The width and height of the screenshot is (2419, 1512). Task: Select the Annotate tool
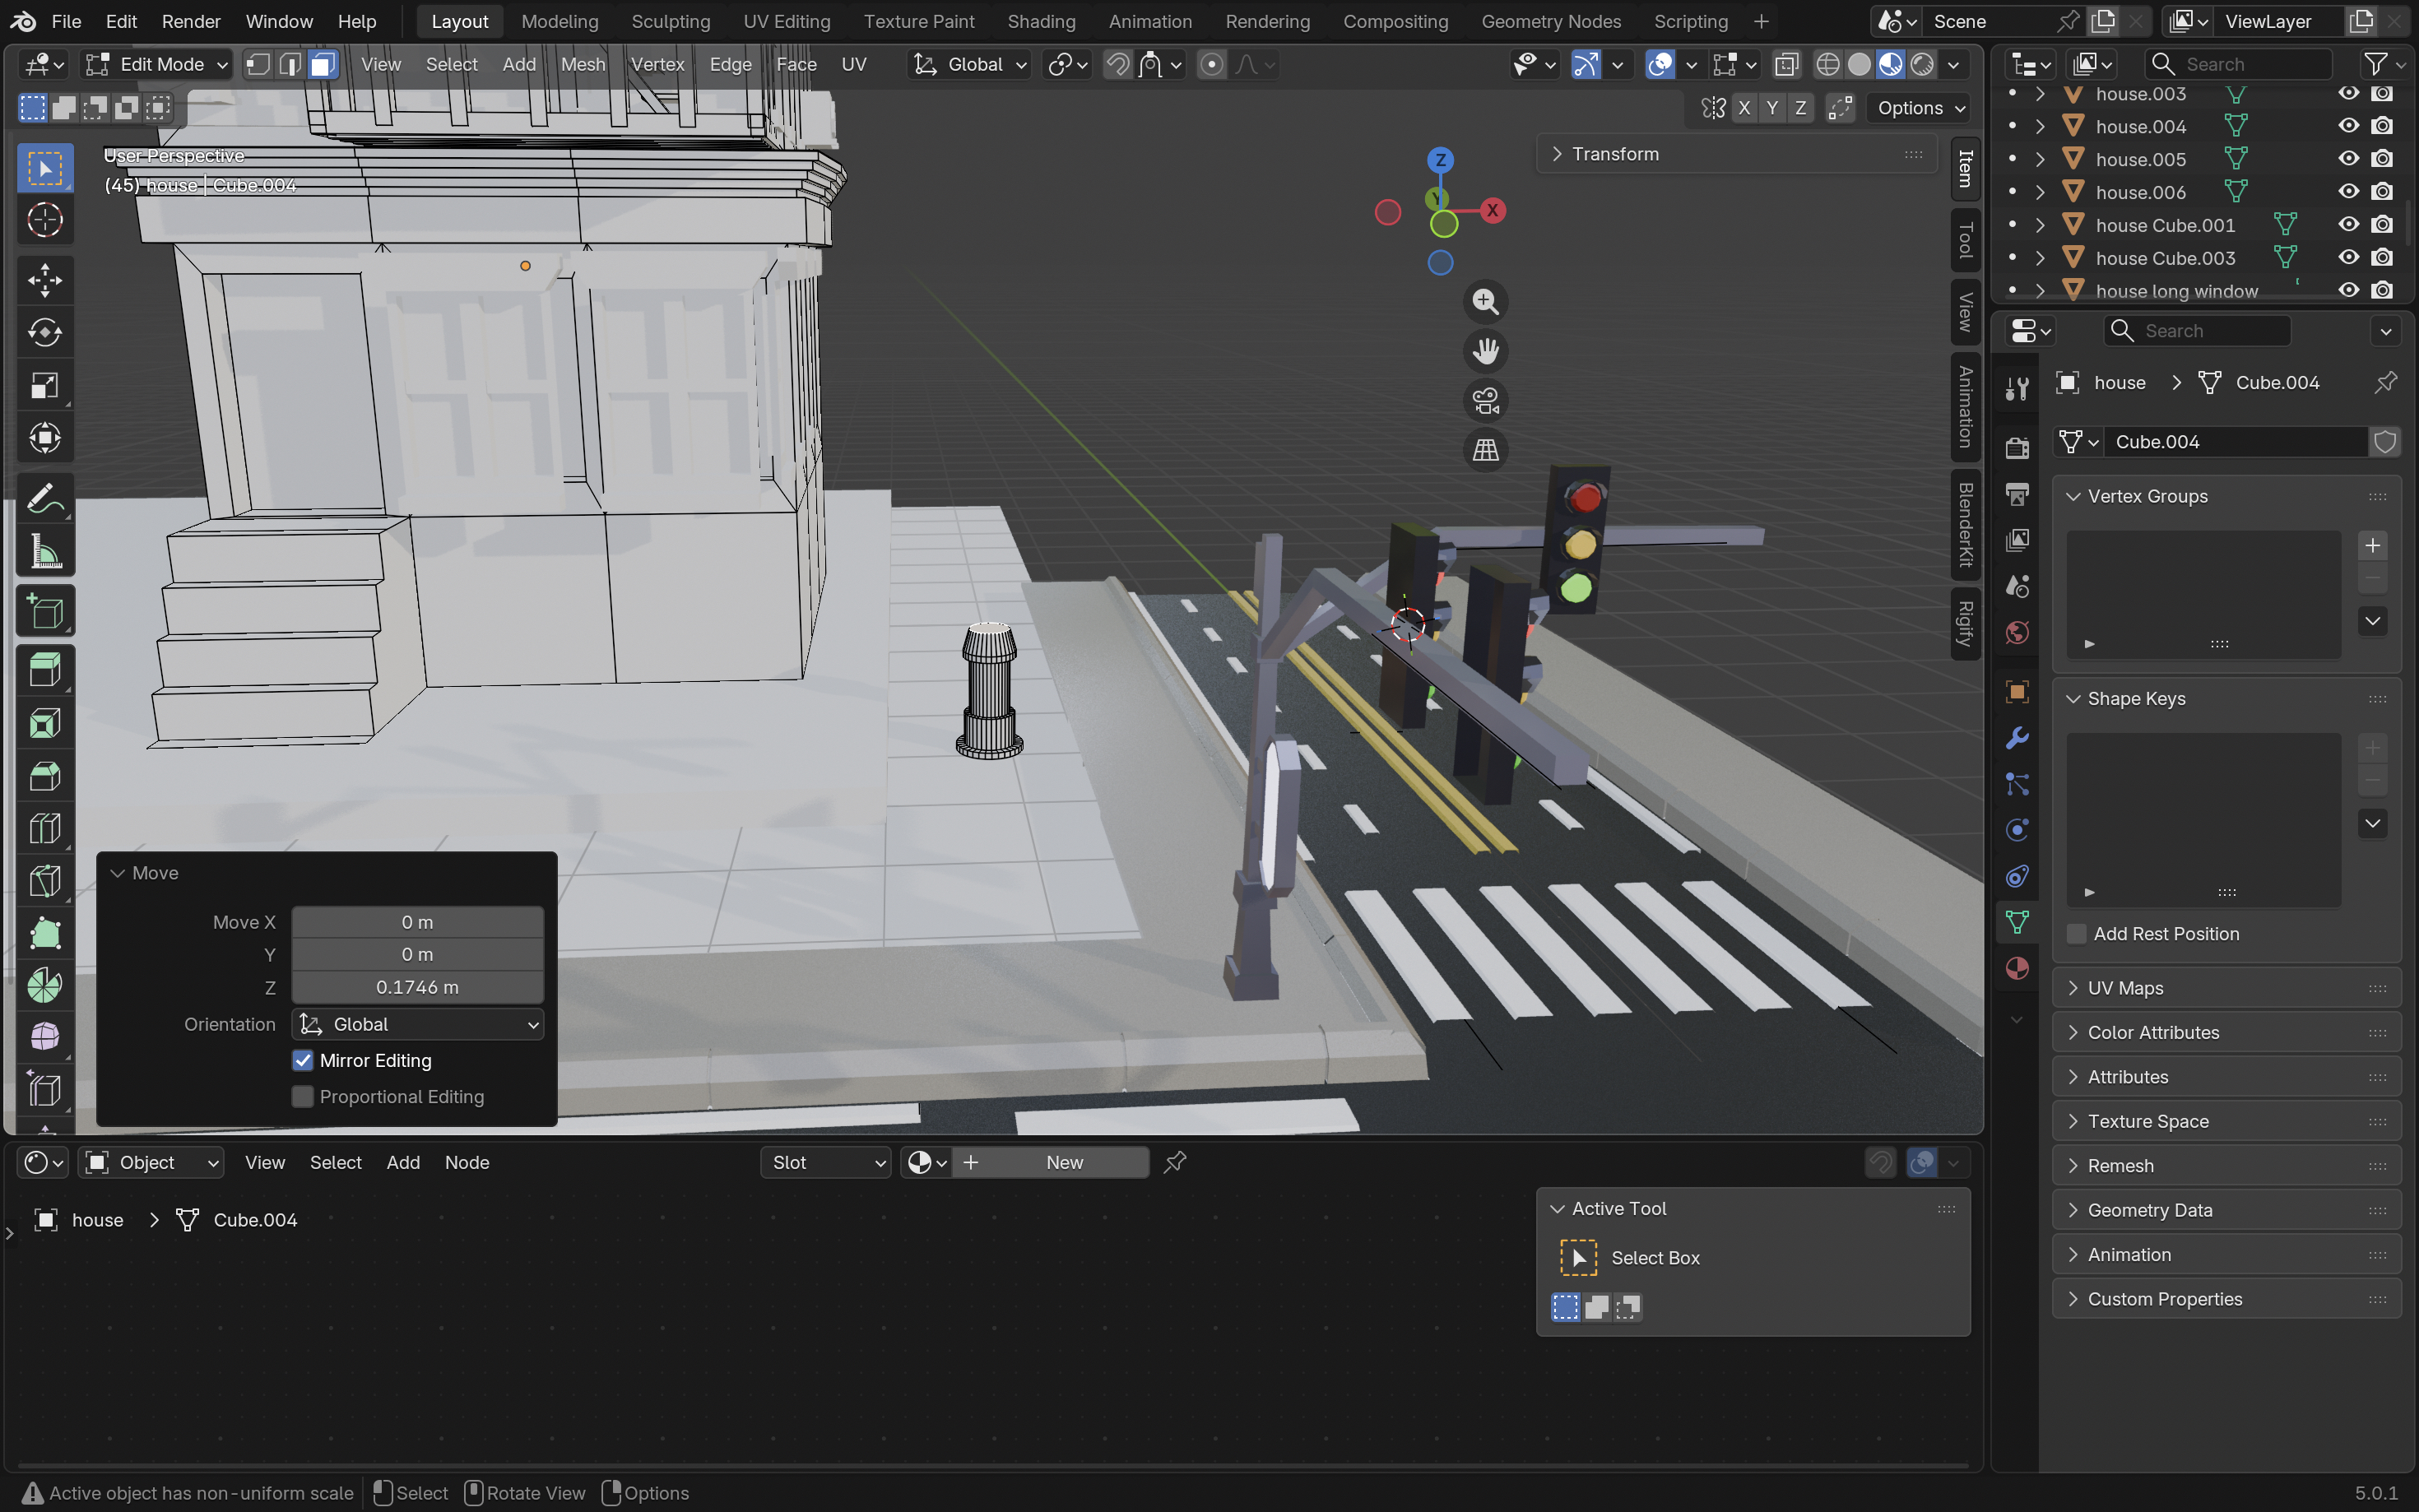pyautogui.click(x=45, y=498)
